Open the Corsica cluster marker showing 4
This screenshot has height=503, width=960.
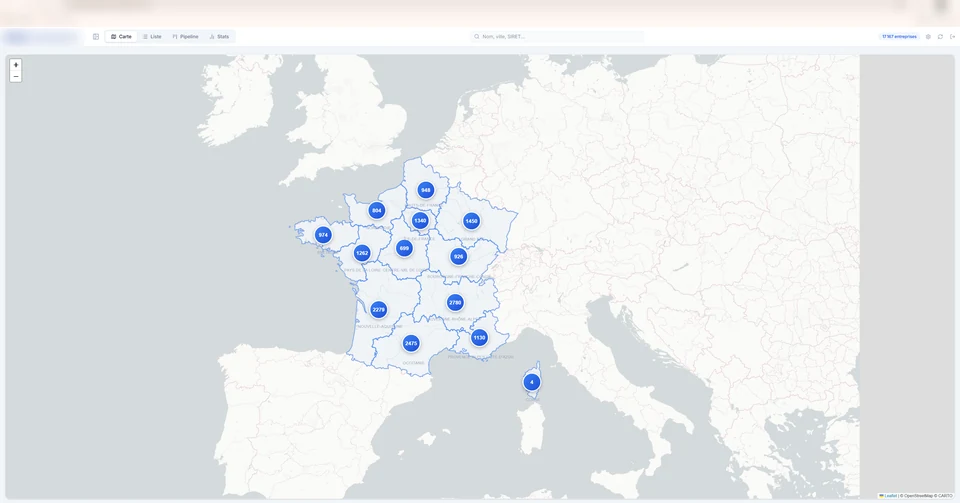coord(531,382)
